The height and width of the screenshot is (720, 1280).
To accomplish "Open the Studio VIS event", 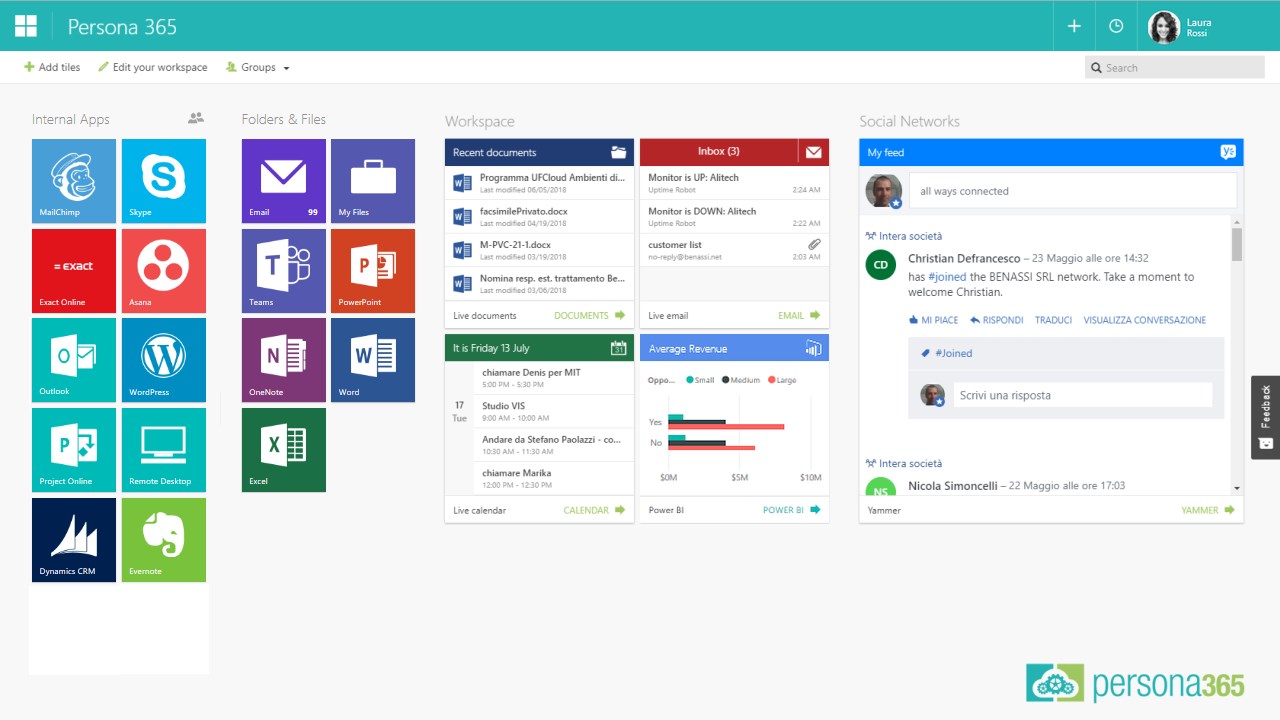I will pos(554,411).
